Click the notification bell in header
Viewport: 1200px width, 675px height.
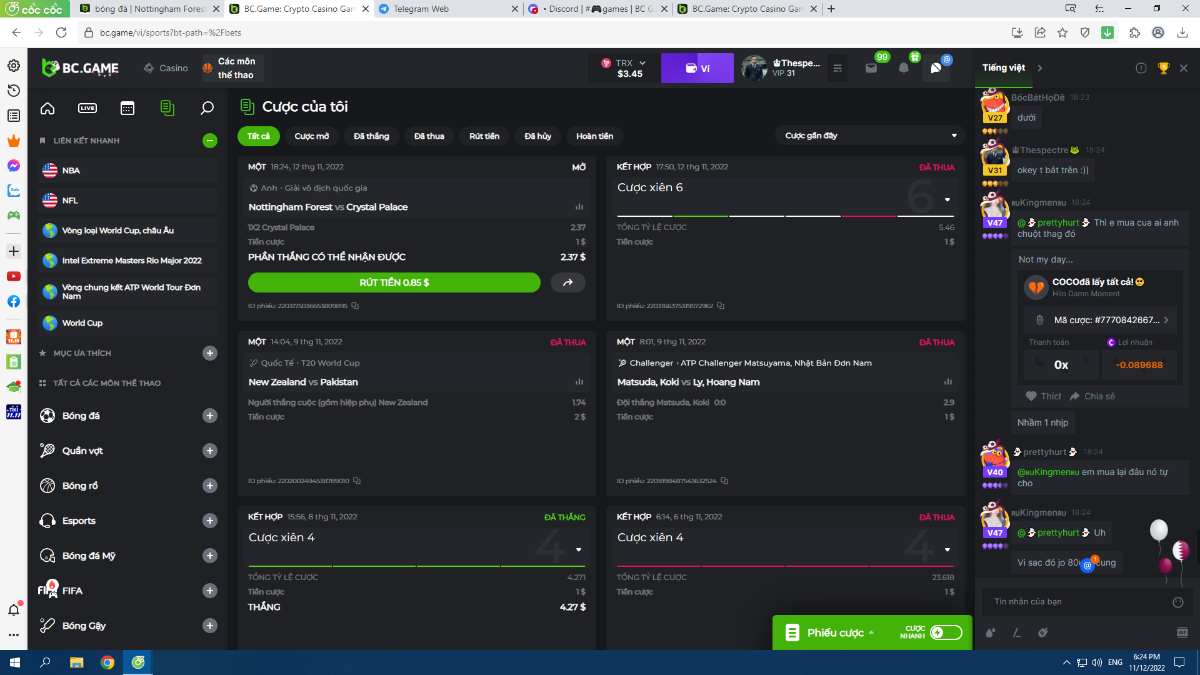903,68
